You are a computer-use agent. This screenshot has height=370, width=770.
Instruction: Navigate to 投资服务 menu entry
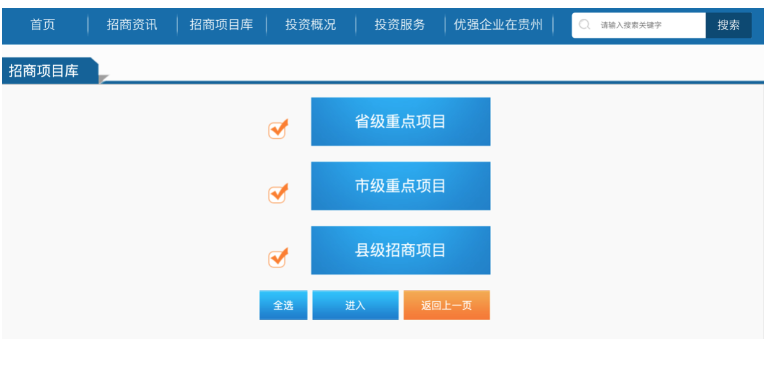[400, 25]
